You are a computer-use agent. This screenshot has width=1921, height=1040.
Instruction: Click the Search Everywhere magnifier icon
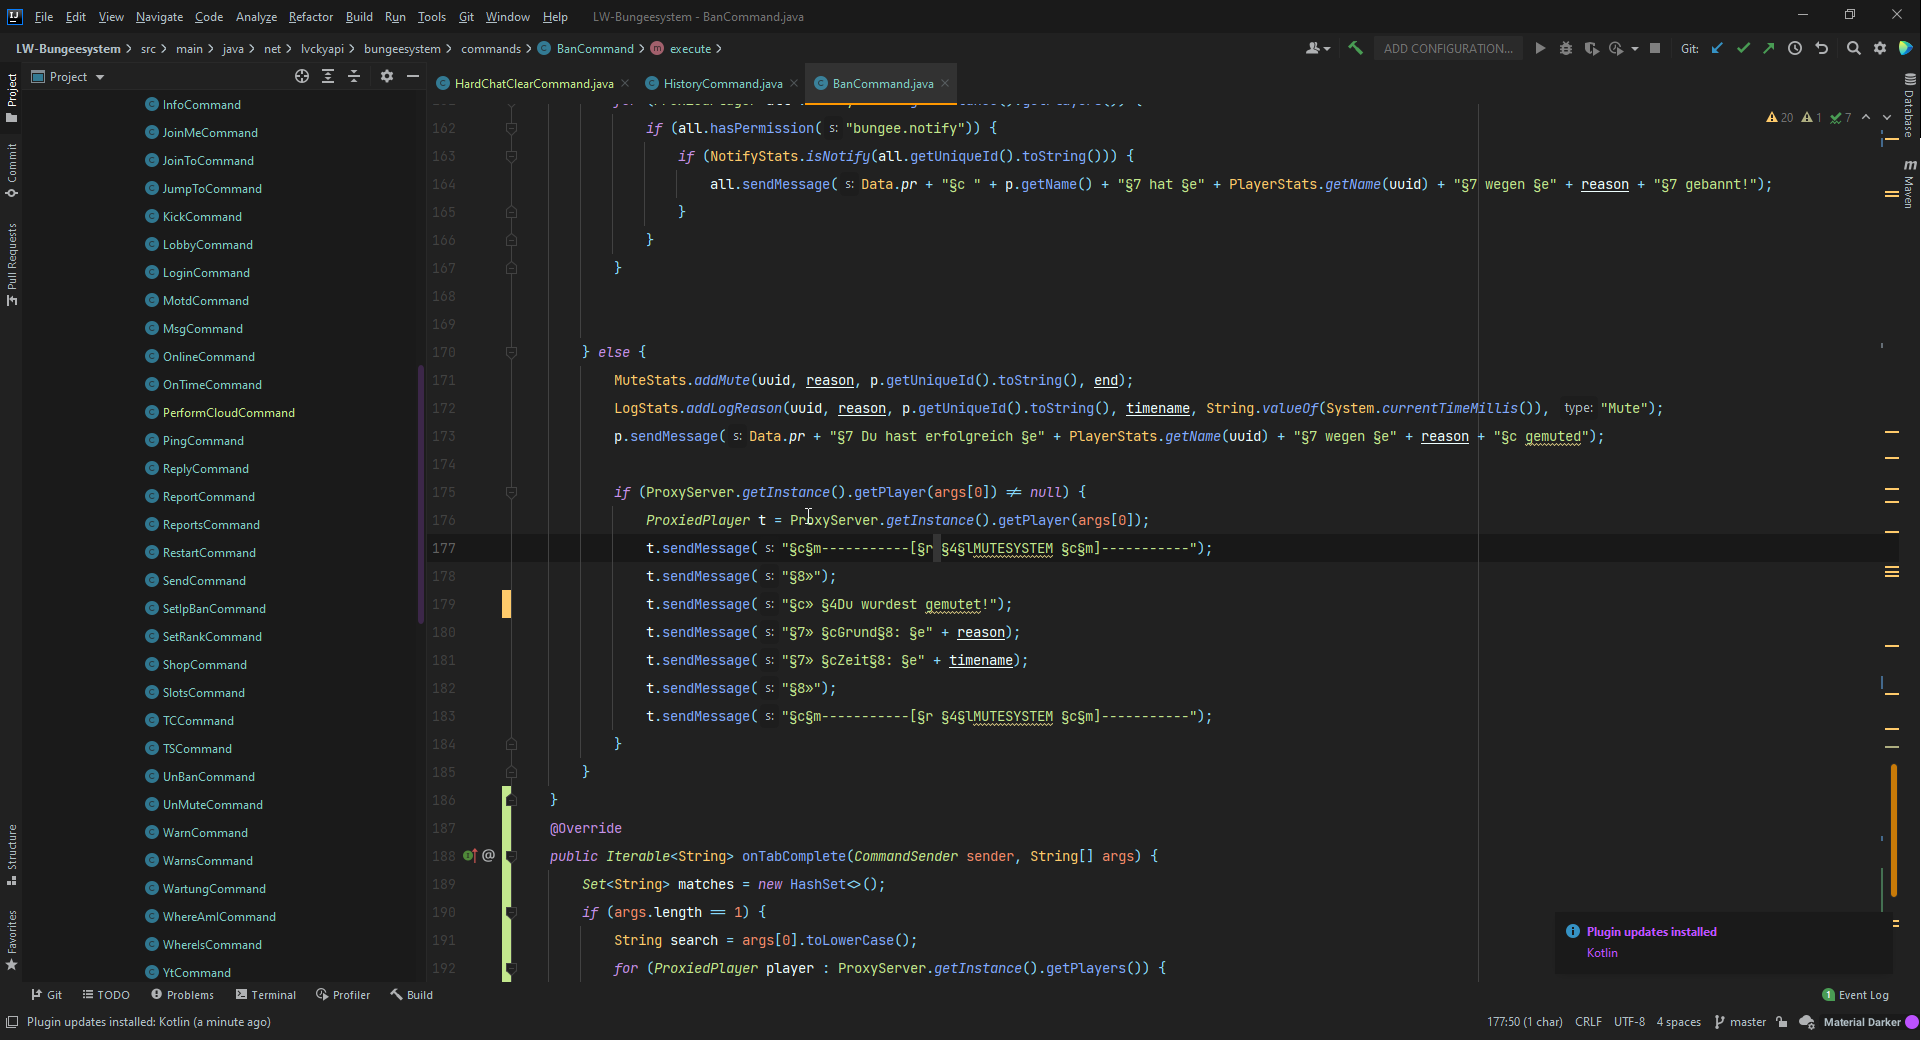click(1853, 48)
